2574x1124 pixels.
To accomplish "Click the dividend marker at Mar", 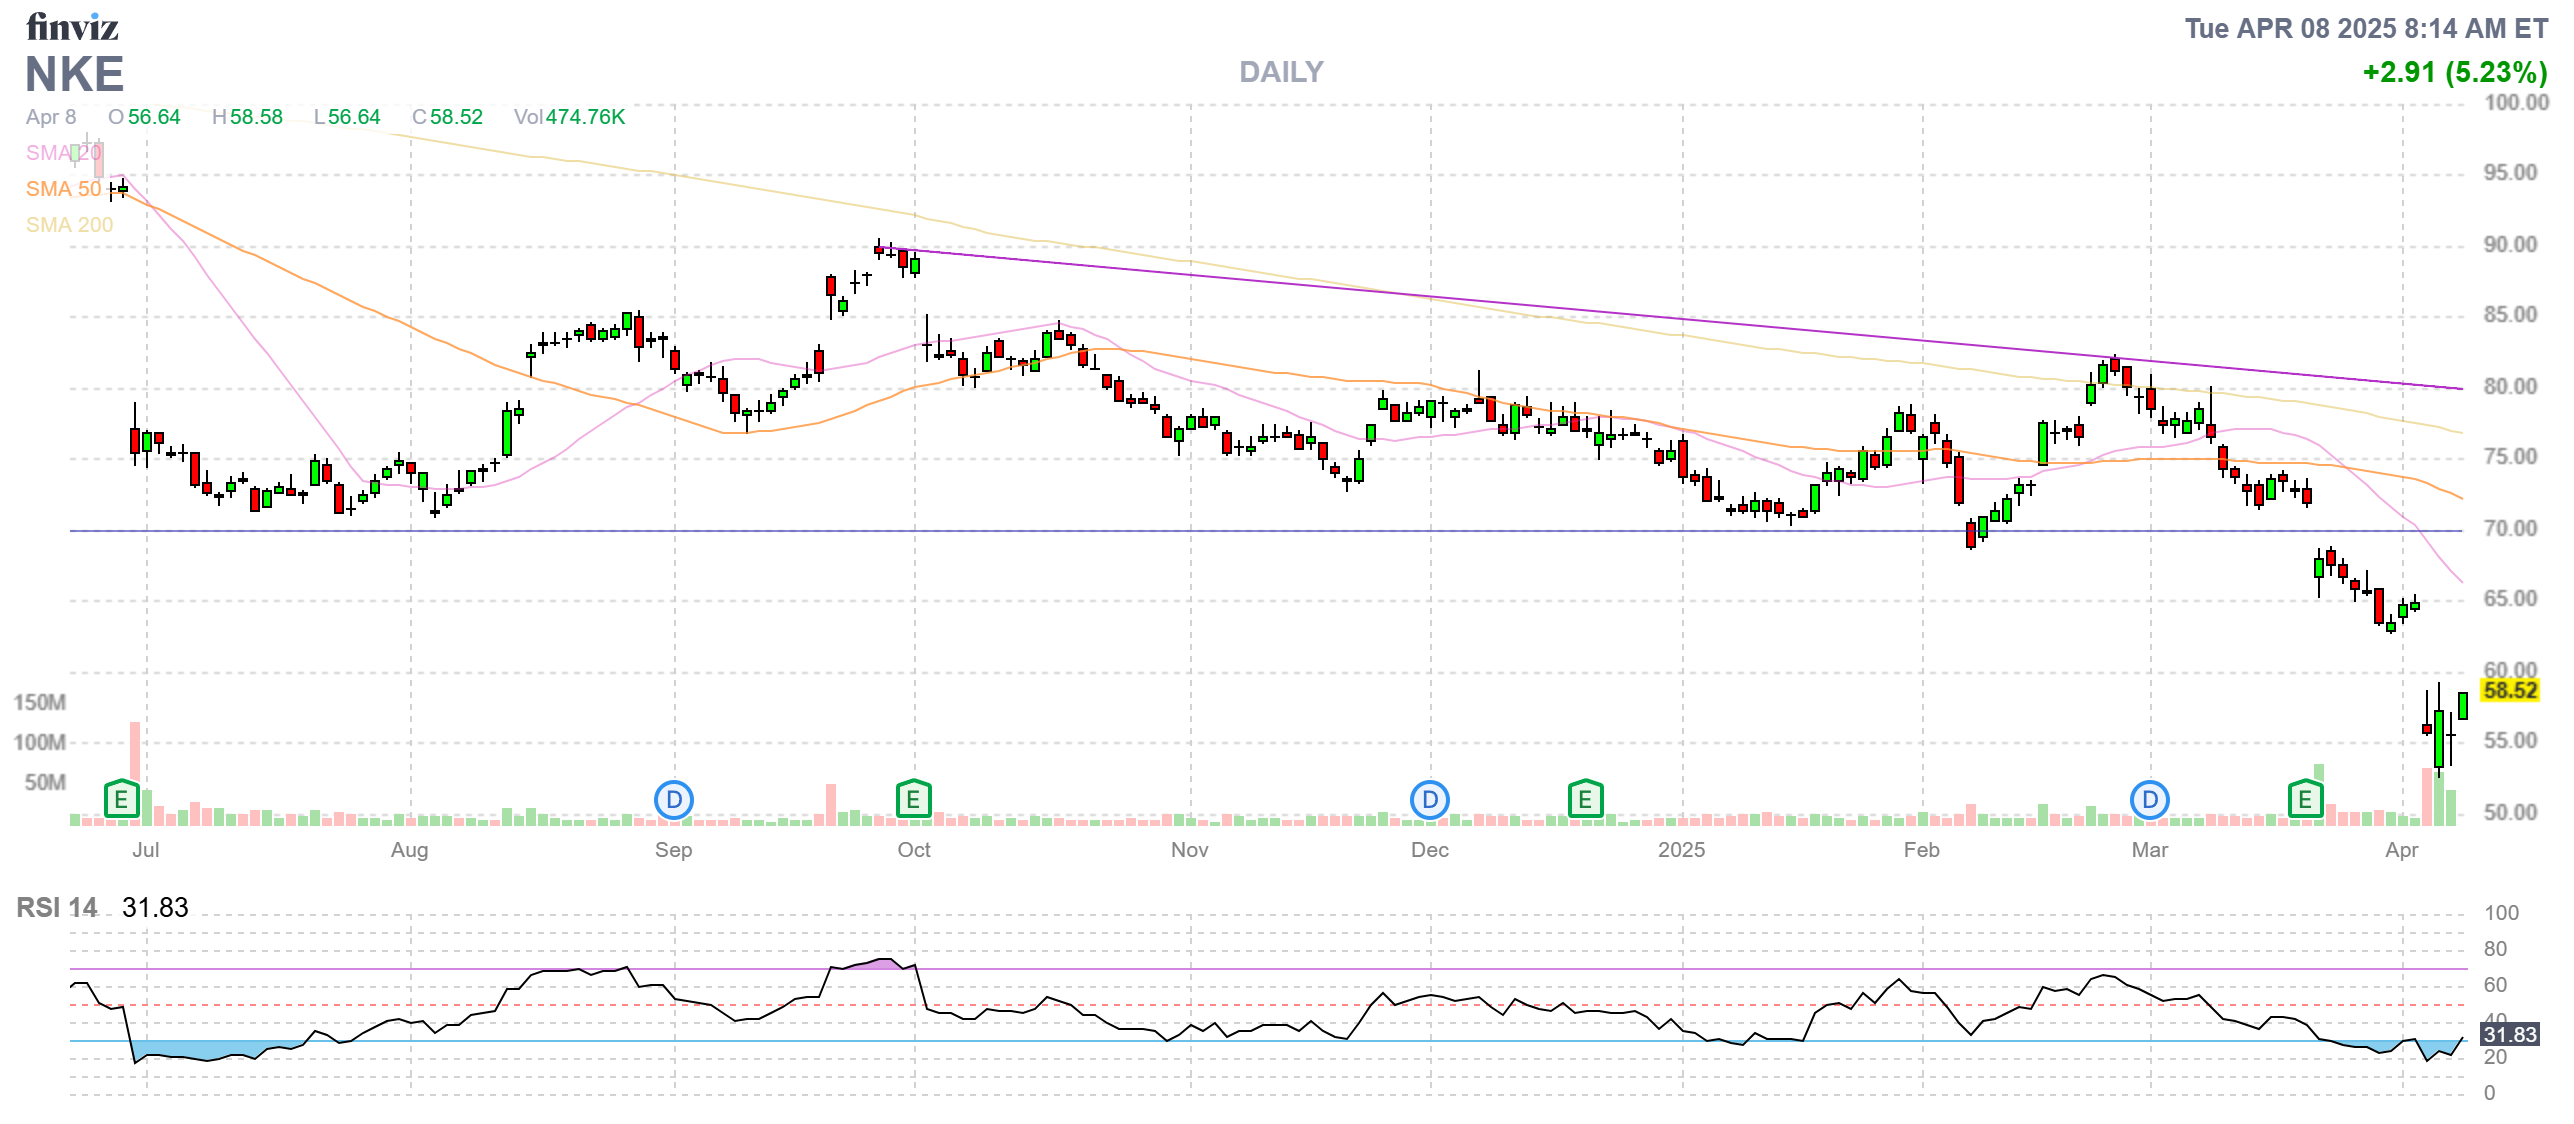I will coord(2149,799).
